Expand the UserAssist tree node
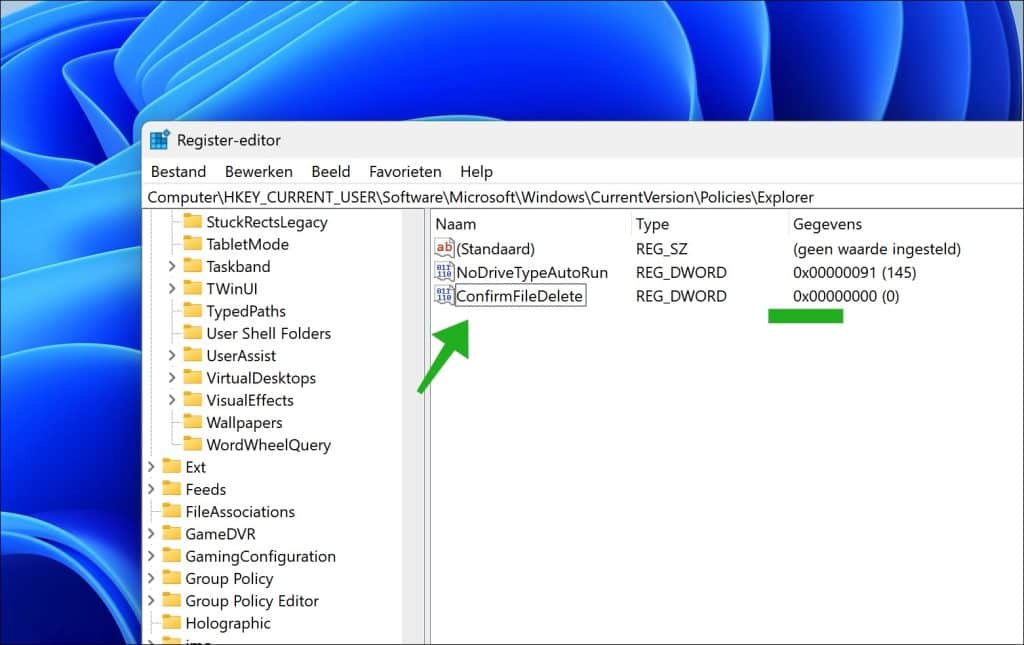 172,356
